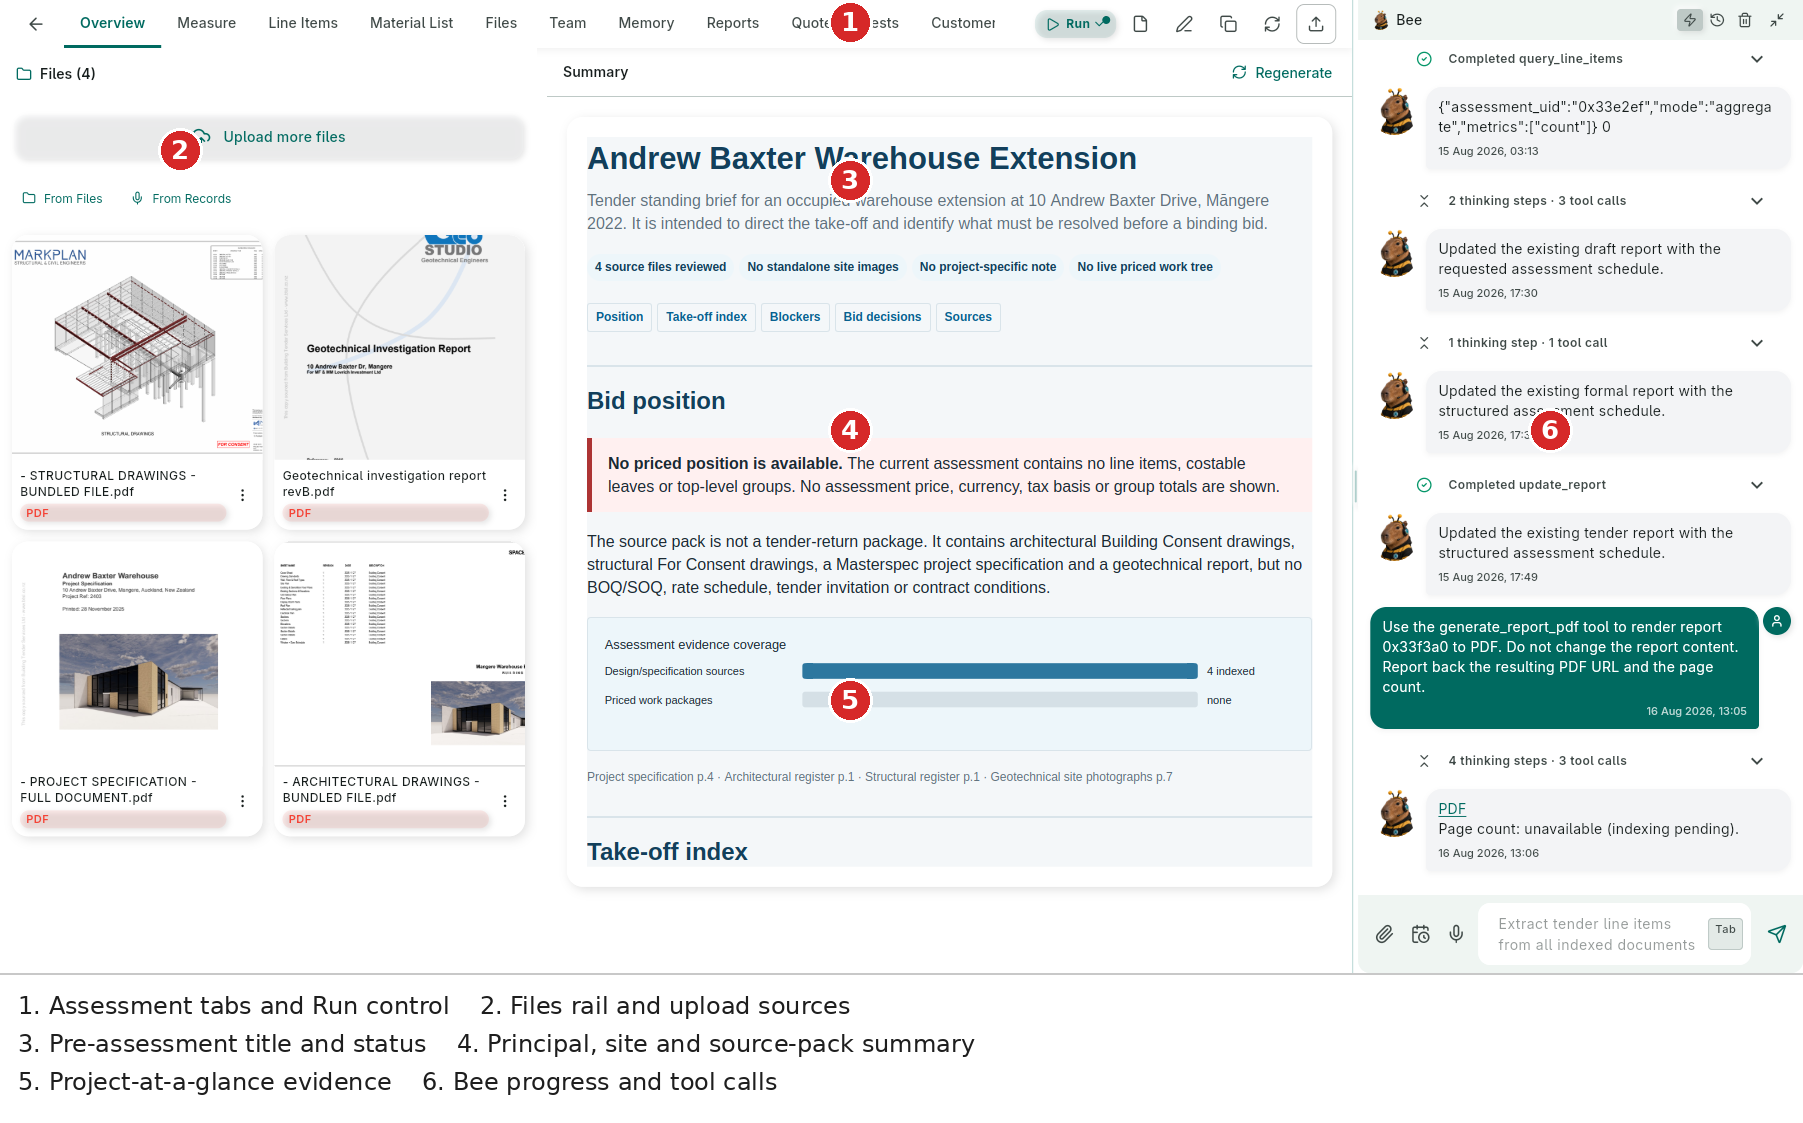This screenshot has height=1123, width=1803.
Task: Expand the 4 thinking steps row chevron
Action: click(1757, 761)
